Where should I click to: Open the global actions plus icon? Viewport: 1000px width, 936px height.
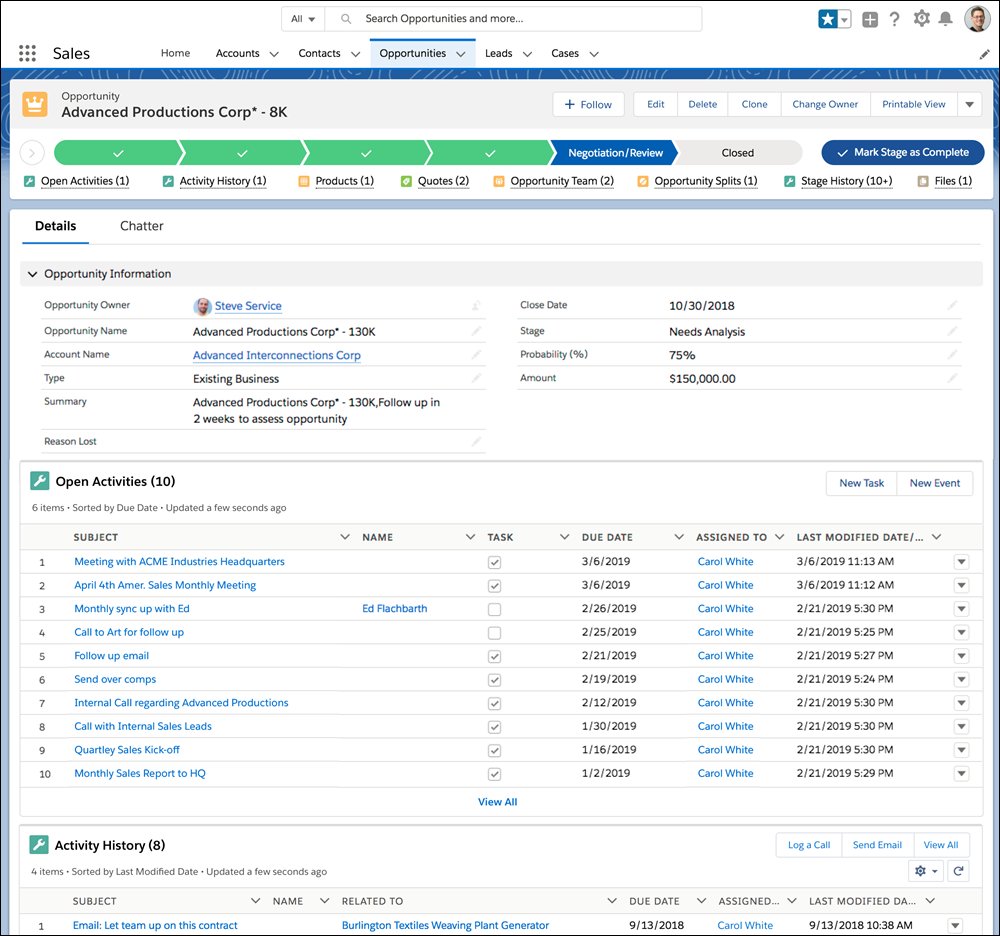tap(870, 19)
